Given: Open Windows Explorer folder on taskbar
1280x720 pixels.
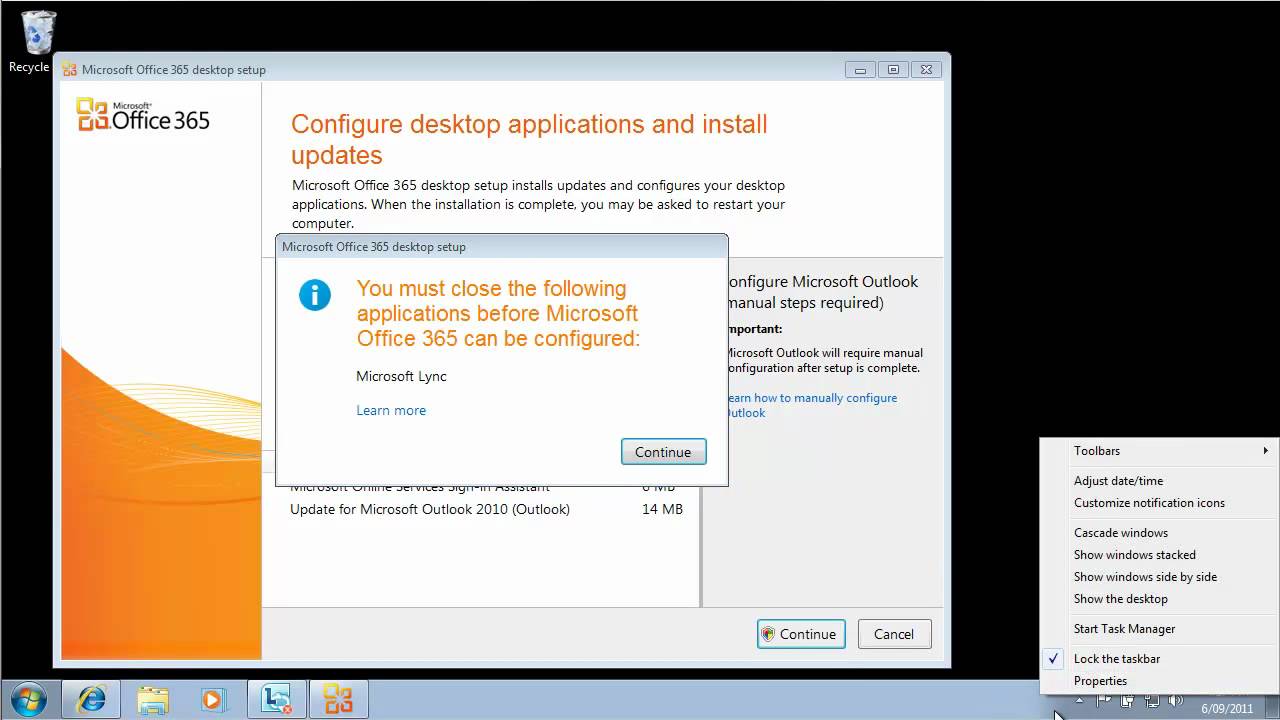Looking at the screenshot, I should [x=153, y=699].
